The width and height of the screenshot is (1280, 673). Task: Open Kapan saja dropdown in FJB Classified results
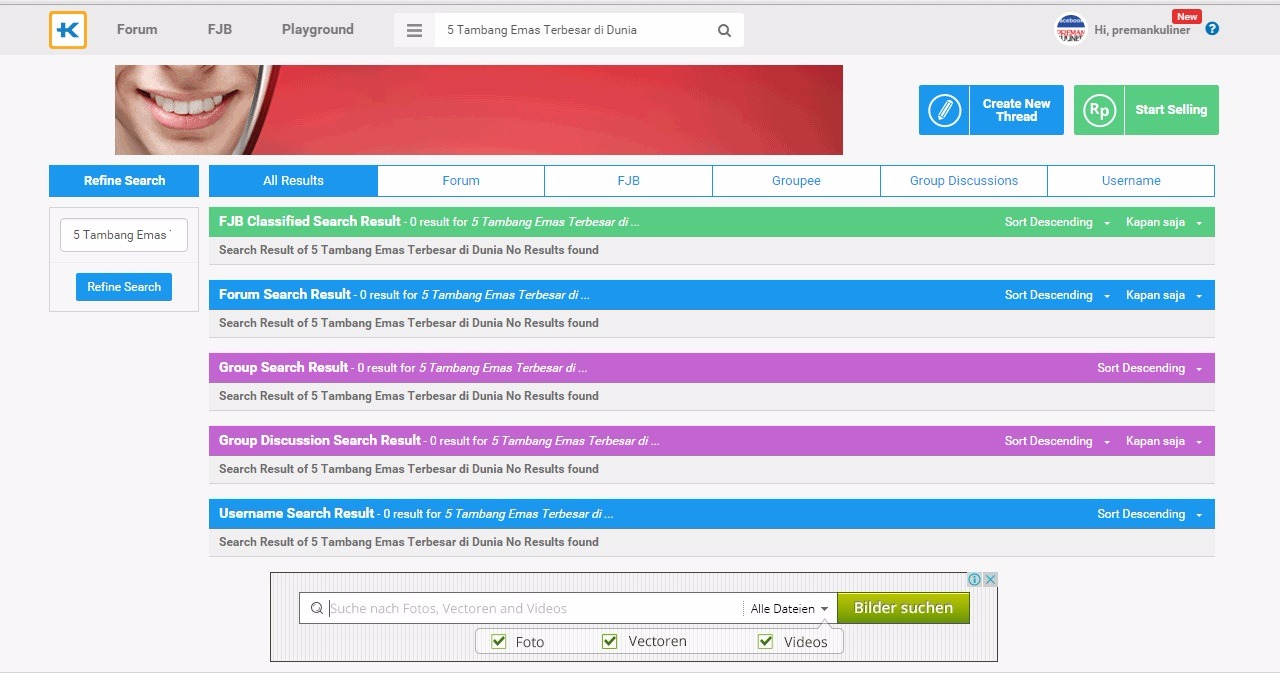point(1164,222)
